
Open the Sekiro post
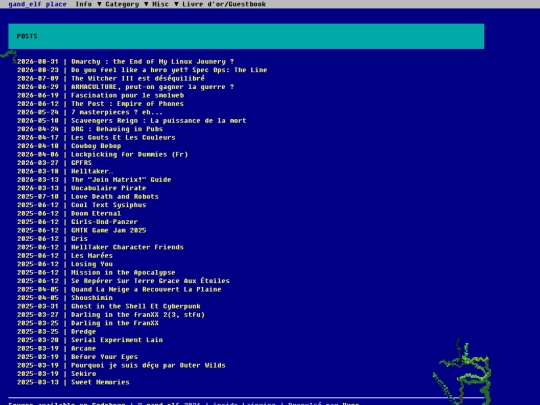point(83,374)
